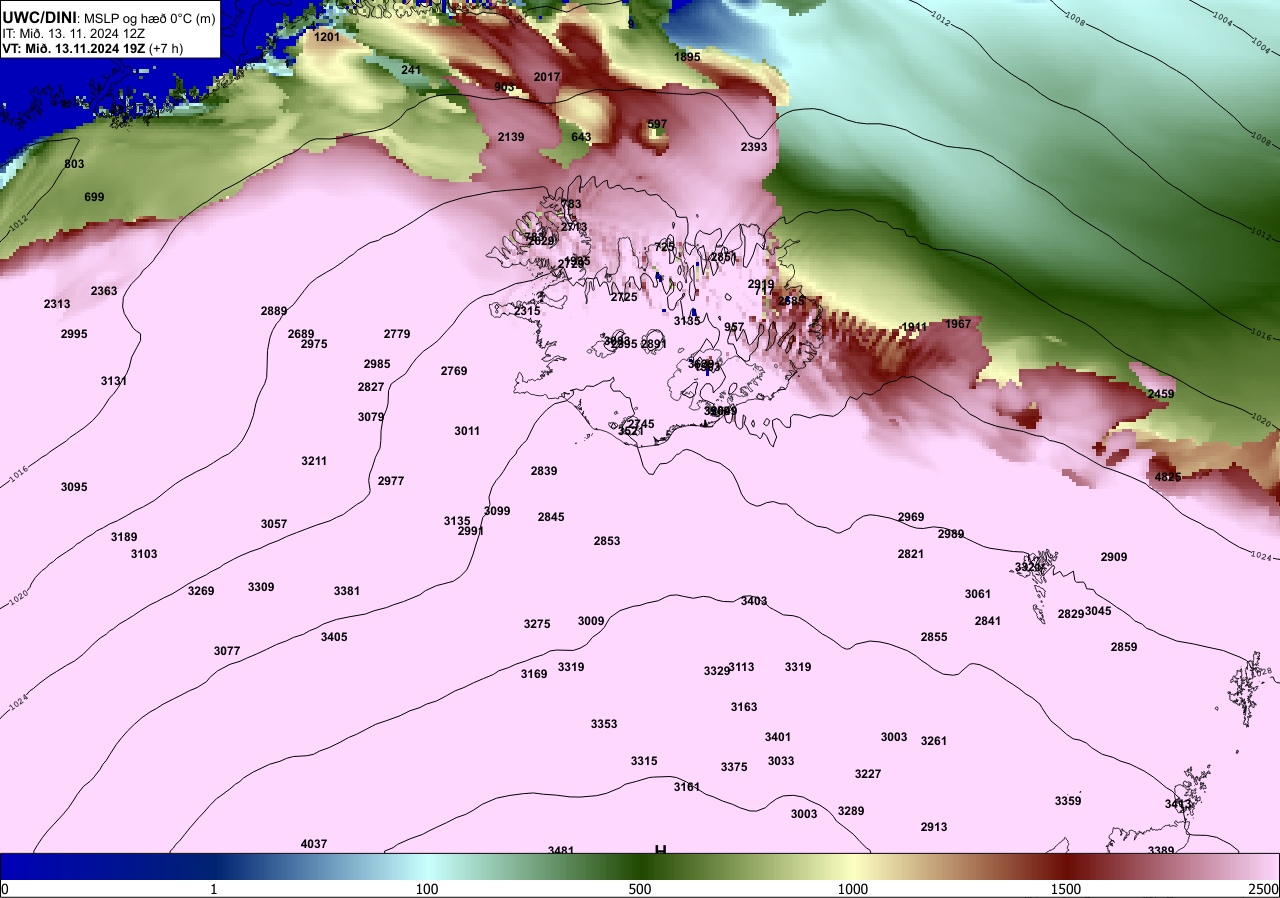Click the height value 3011
The image size is (1280, 898).
[x=467, y=431]
